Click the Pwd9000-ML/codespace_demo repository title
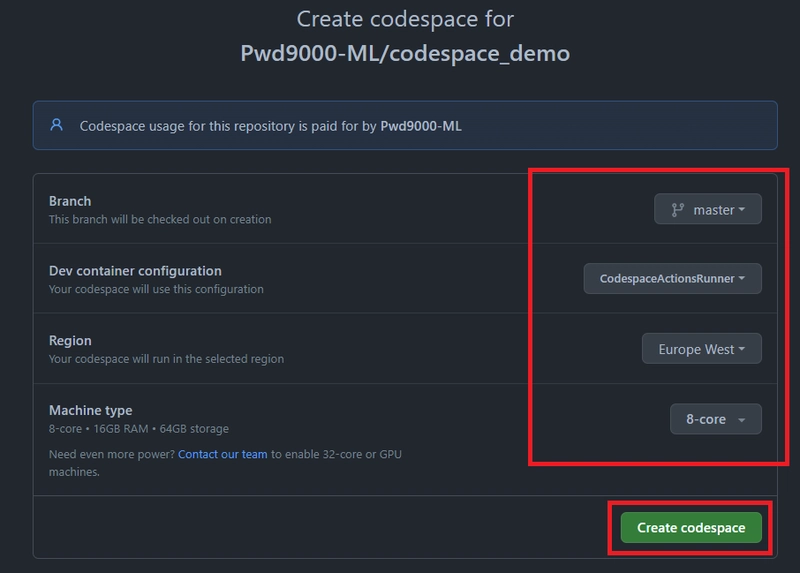Screen dimensions: 800x573 point(405,53)
